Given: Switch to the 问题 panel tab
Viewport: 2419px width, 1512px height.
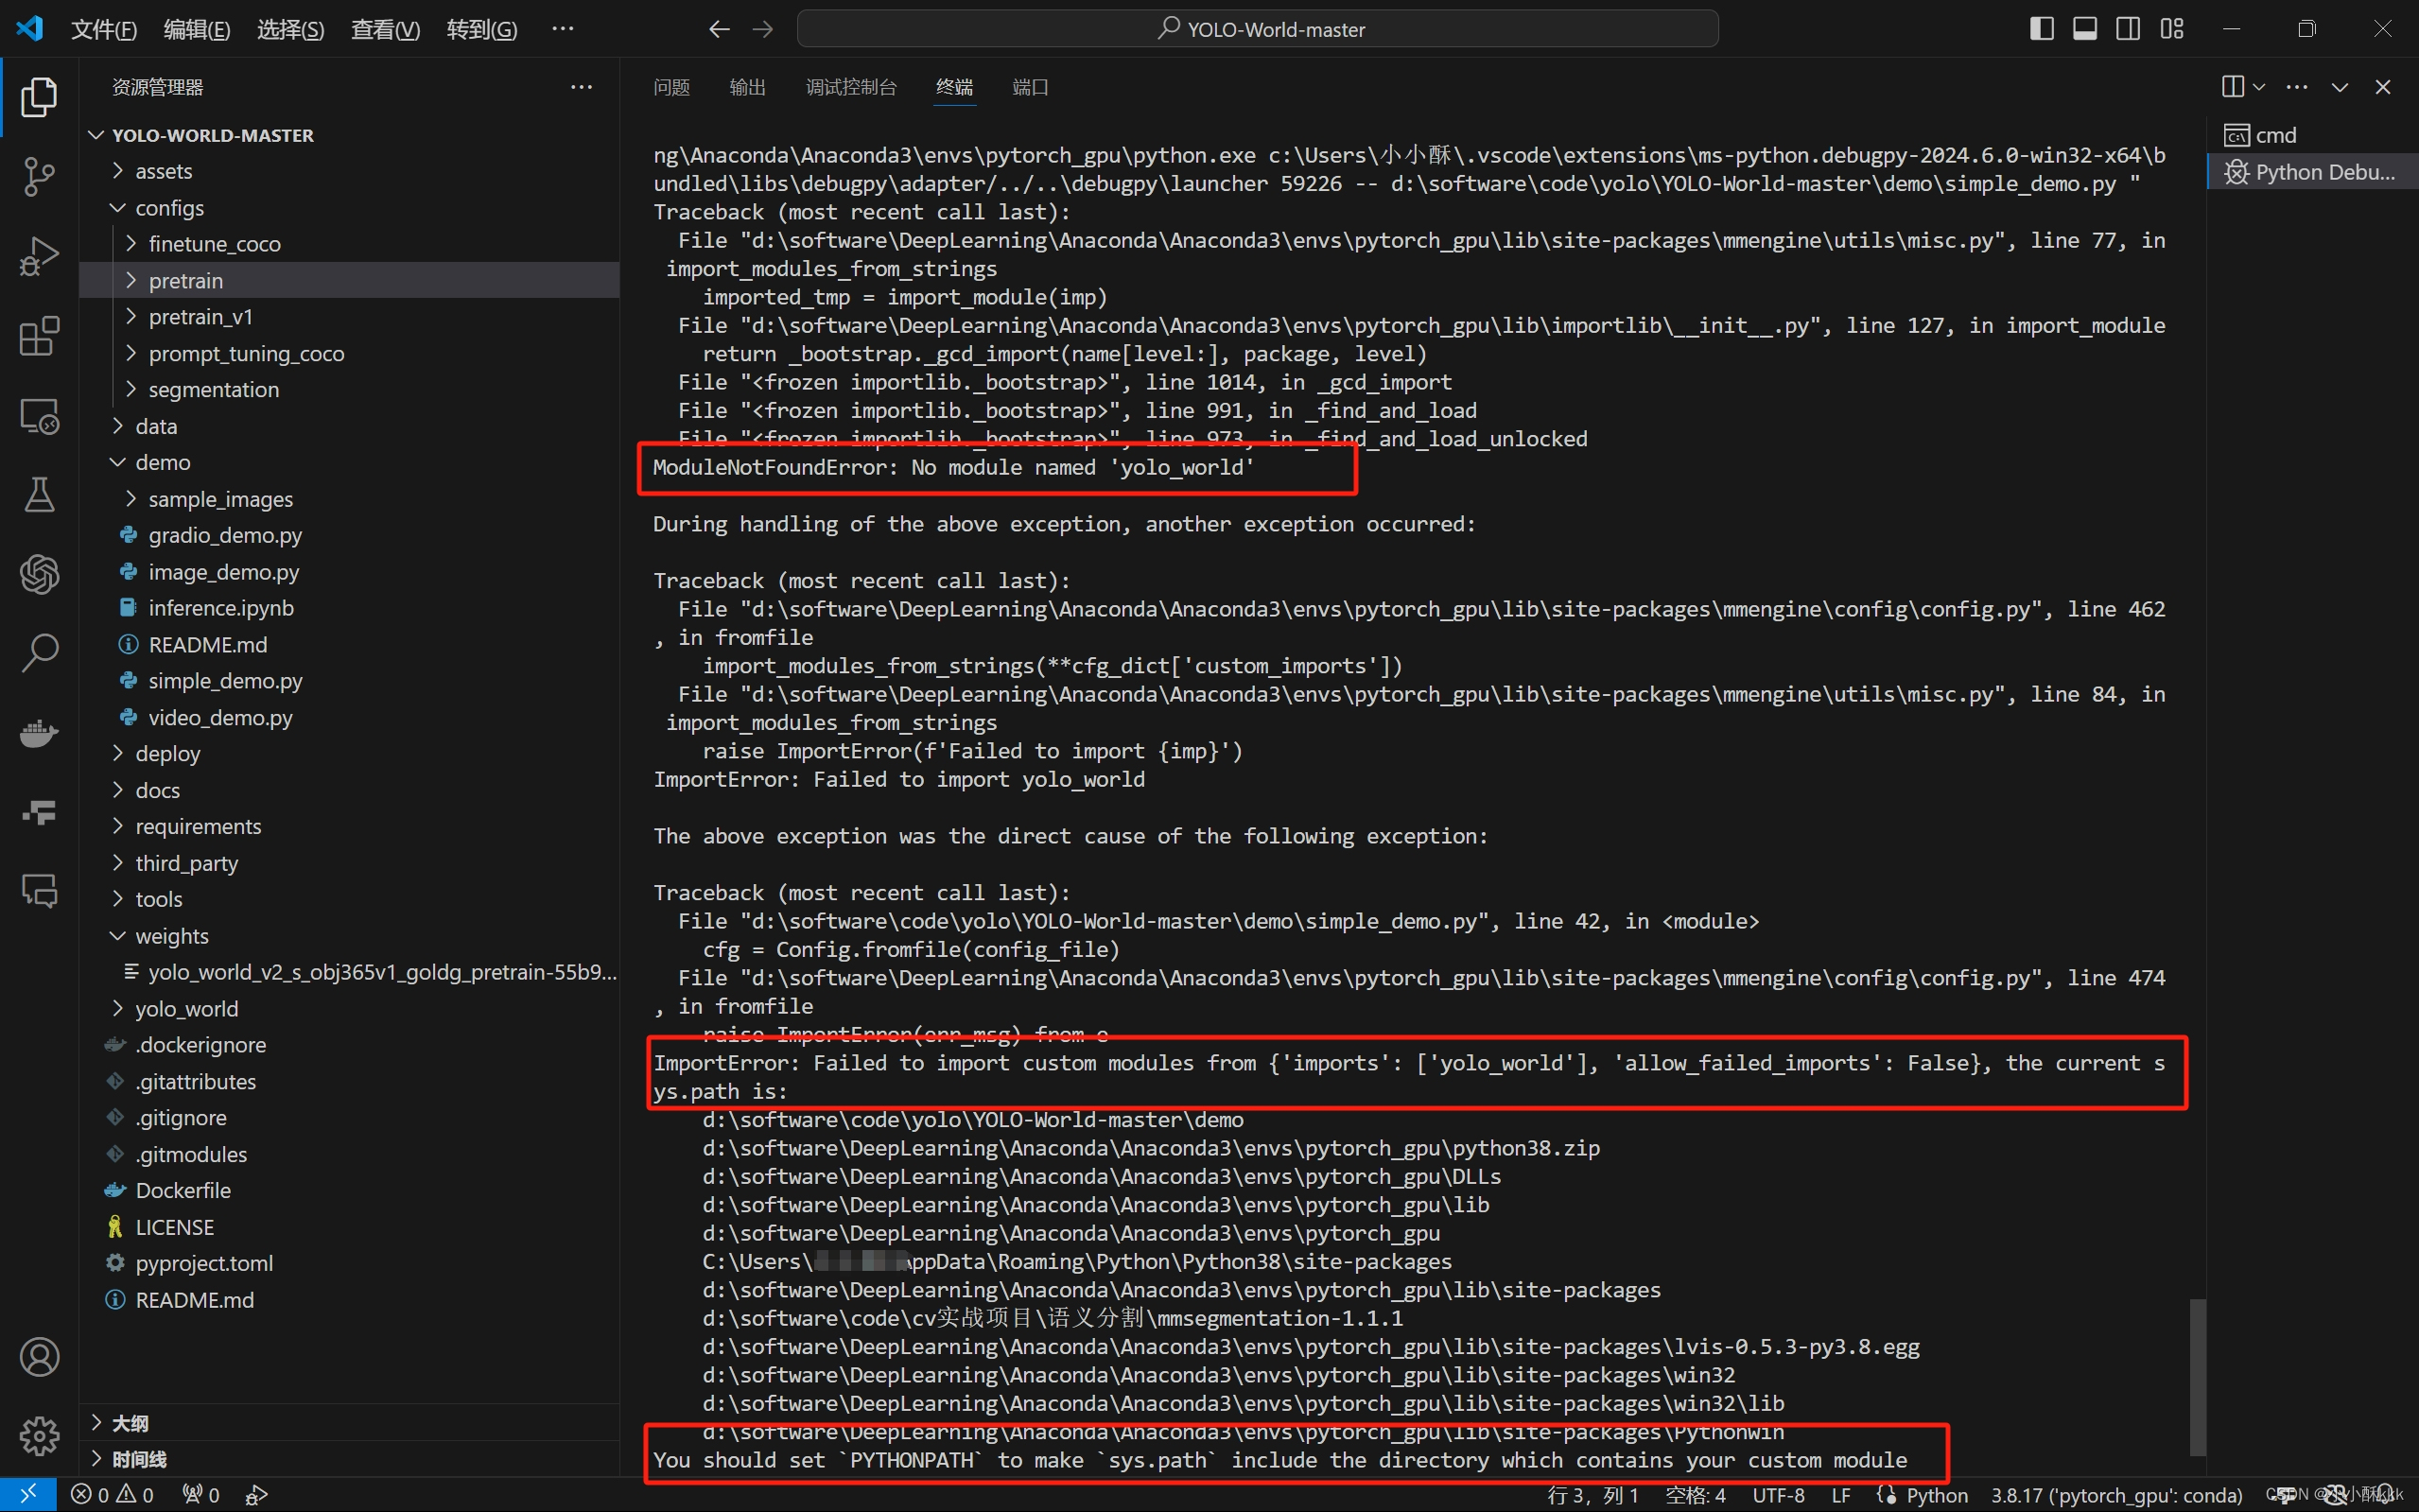Looking at the screenshot, I should tap(671, 87).
